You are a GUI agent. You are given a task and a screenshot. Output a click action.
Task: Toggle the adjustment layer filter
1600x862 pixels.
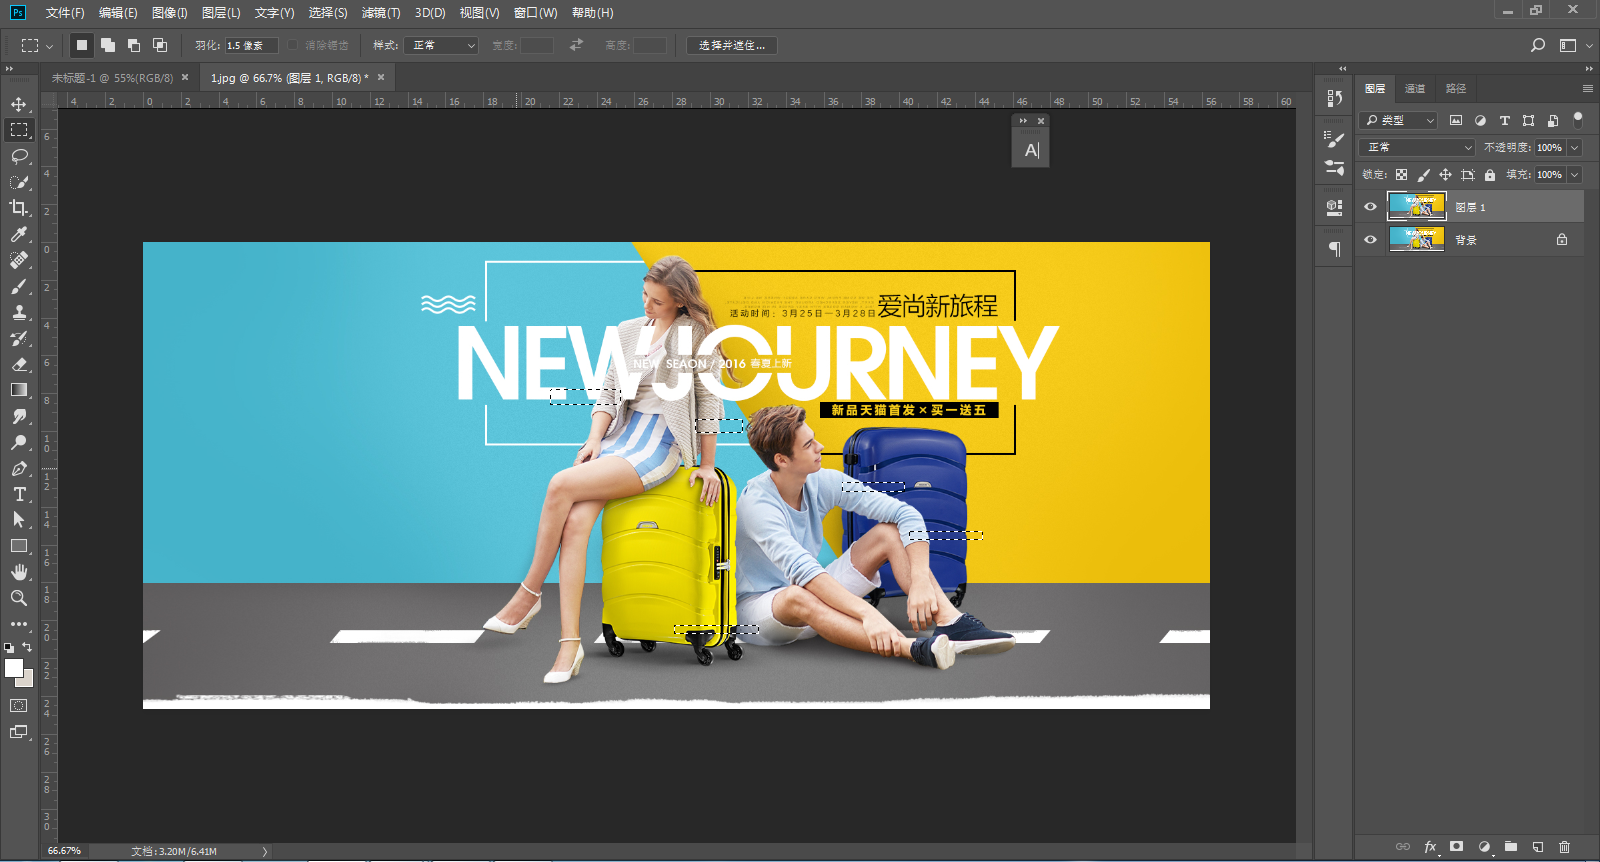point(1480,120)
